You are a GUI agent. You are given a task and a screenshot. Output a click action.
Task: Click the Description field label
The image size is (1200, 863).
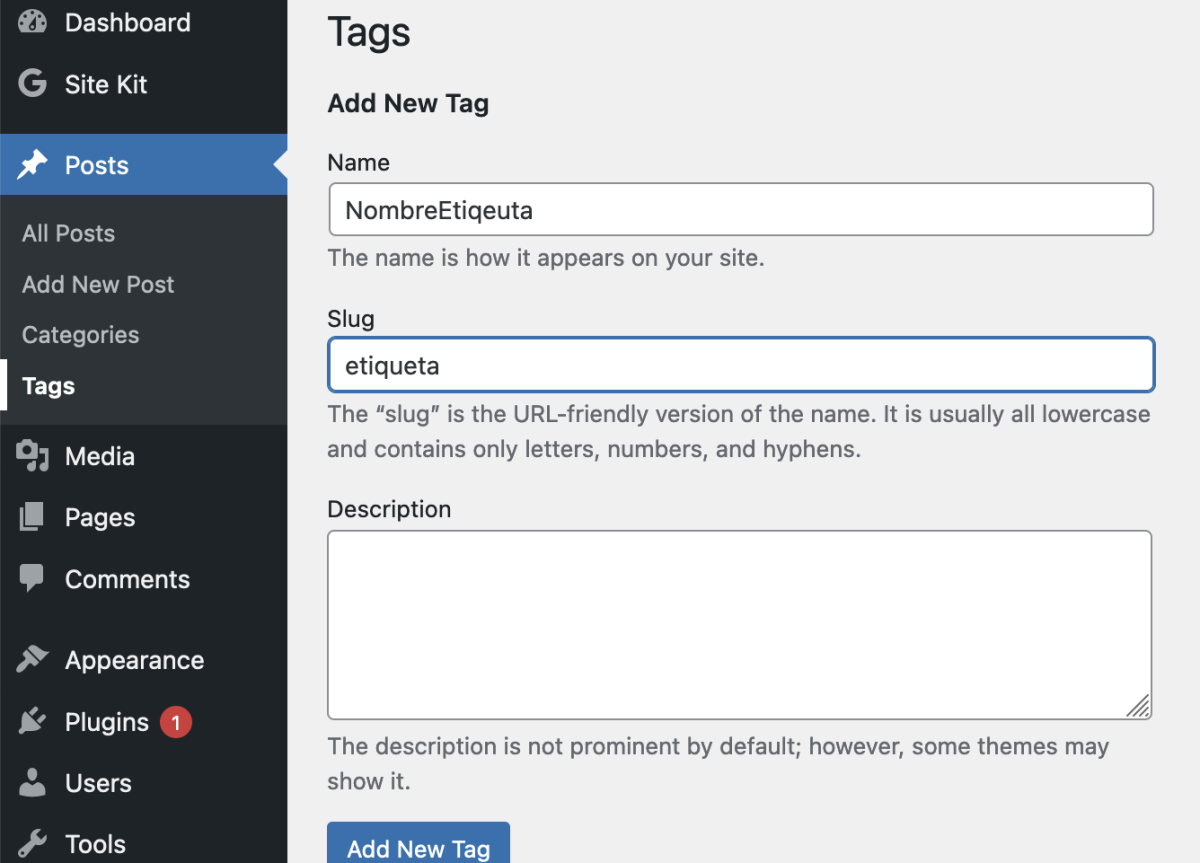(389, 509)
